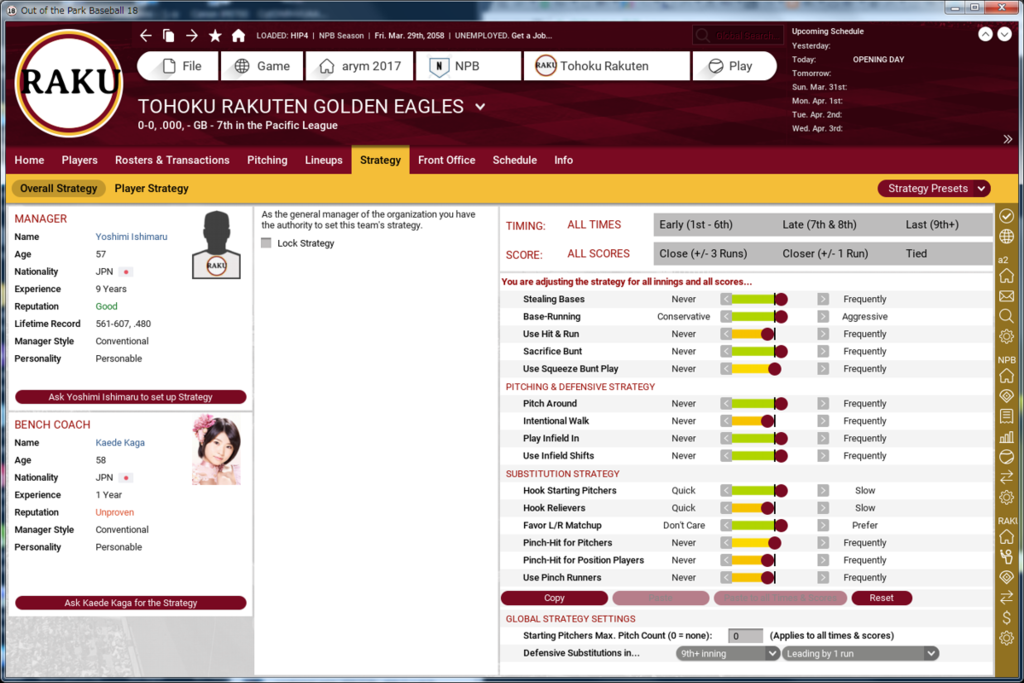Open the Leading by 1 run dropdown
Image resolution: width=1024 pixels, height=683 pixels.
coord(860,653)
